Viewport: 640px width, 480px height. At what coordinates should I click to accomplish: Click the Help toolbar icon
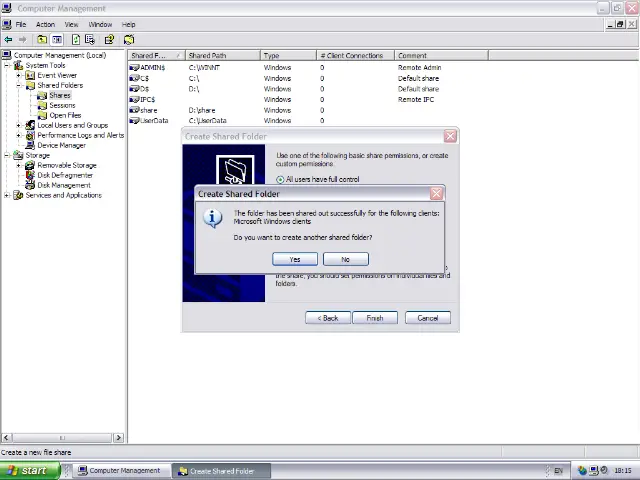coord(108,40)
